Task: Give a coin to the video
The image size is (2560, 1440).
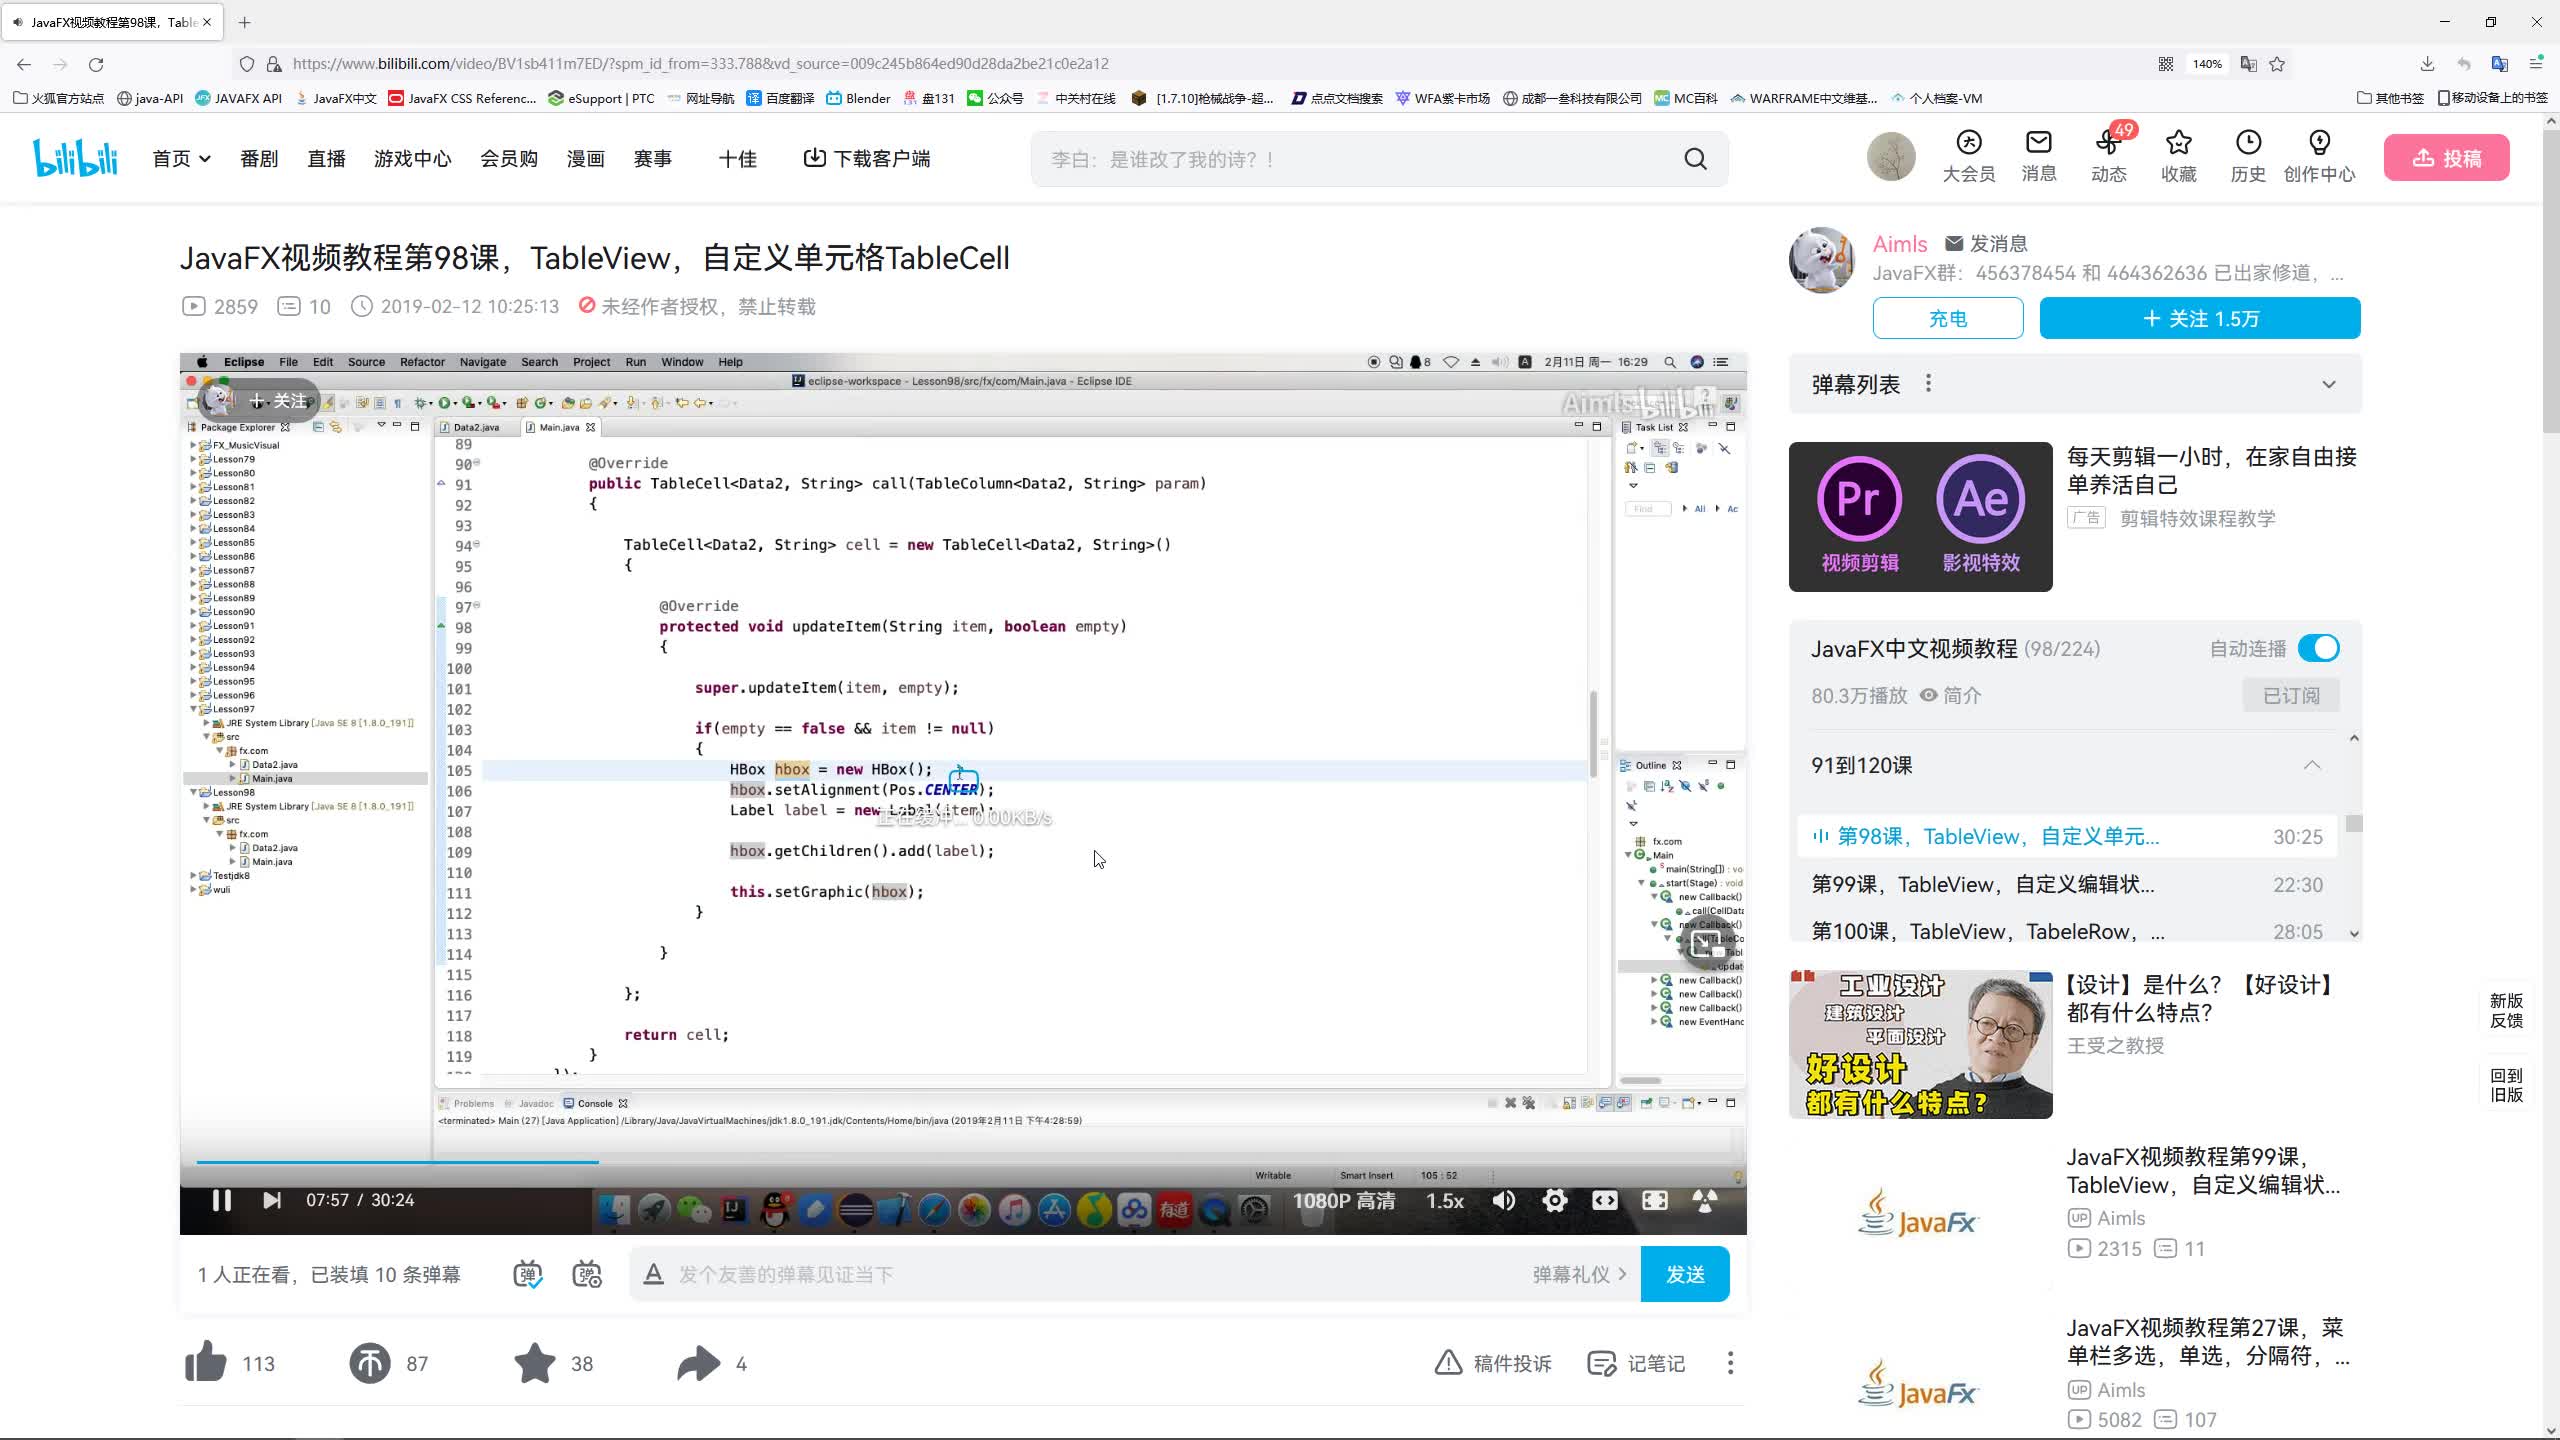Action: (x=369, y=1362)
